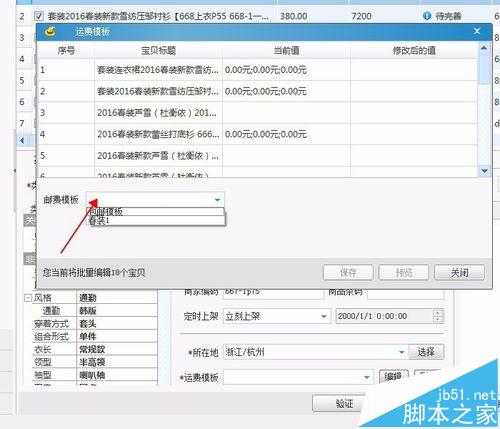
Task: Select row 5 title 2016春装新款芦雪（杜衡依）
Action: point(158,155)
